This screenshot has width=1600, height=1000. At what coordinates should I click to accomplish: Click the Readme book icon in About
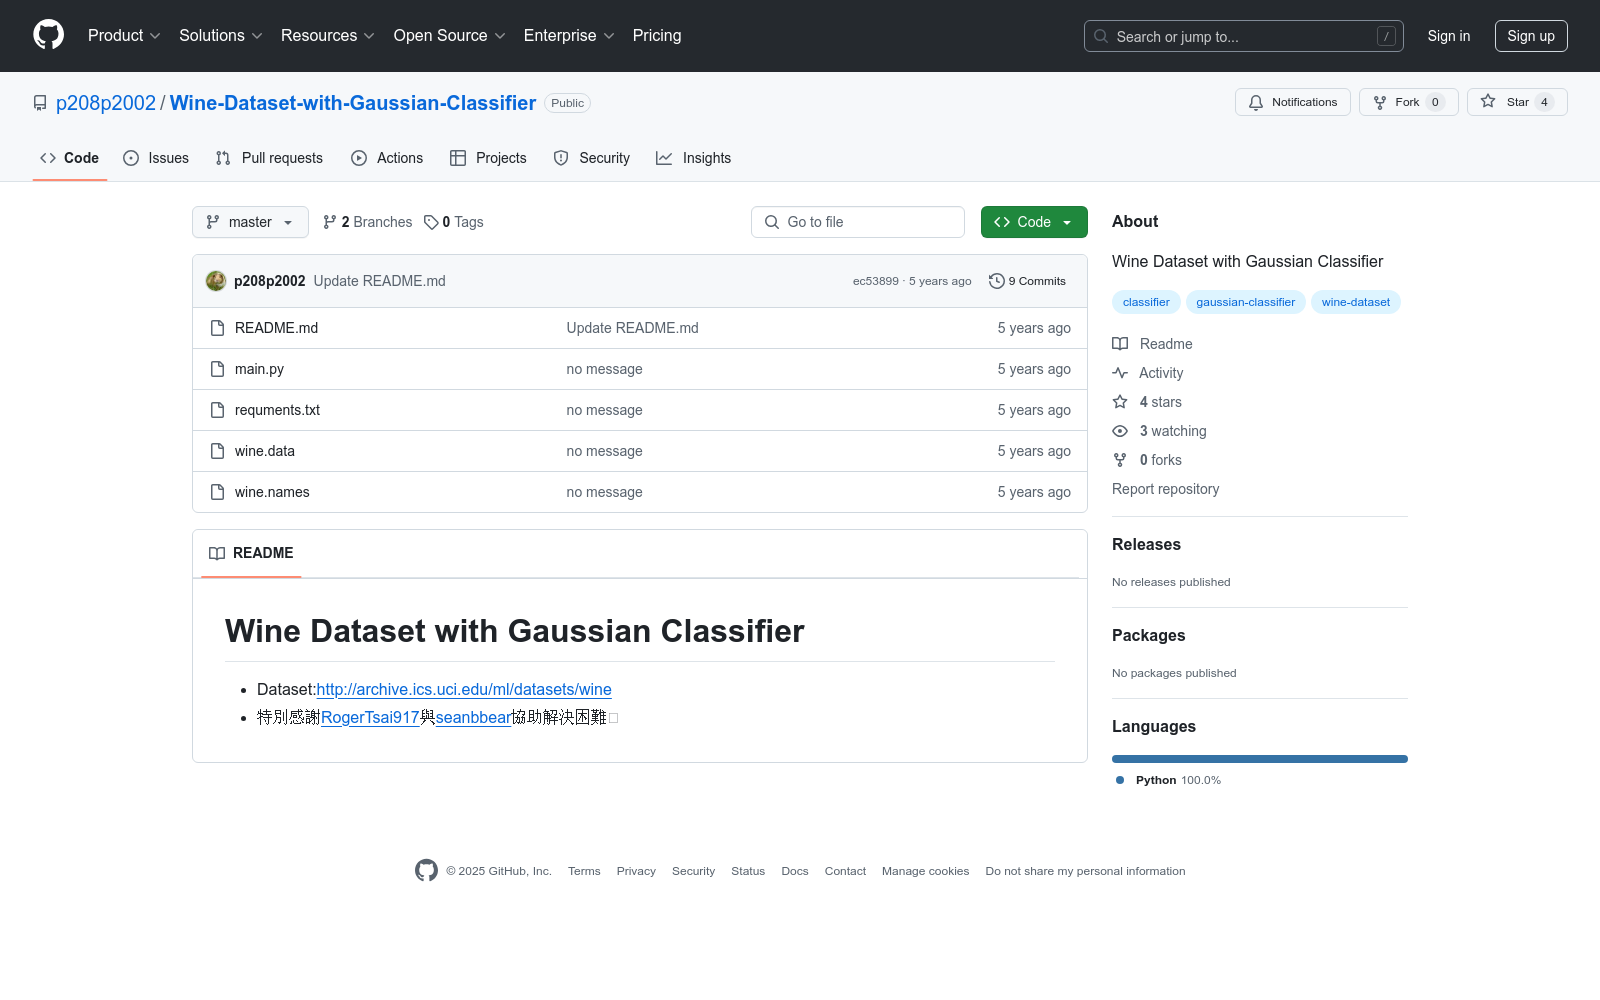coord(1120,344)
